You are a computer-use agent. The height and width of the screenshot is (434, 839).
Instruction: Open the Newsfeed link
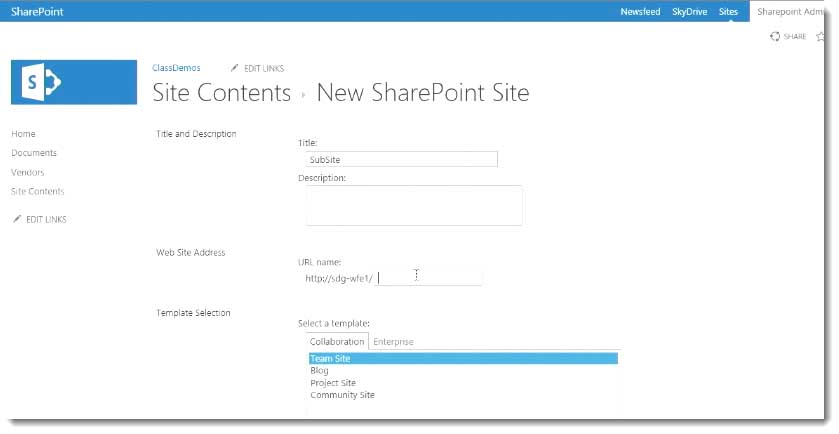click(640, 11)
